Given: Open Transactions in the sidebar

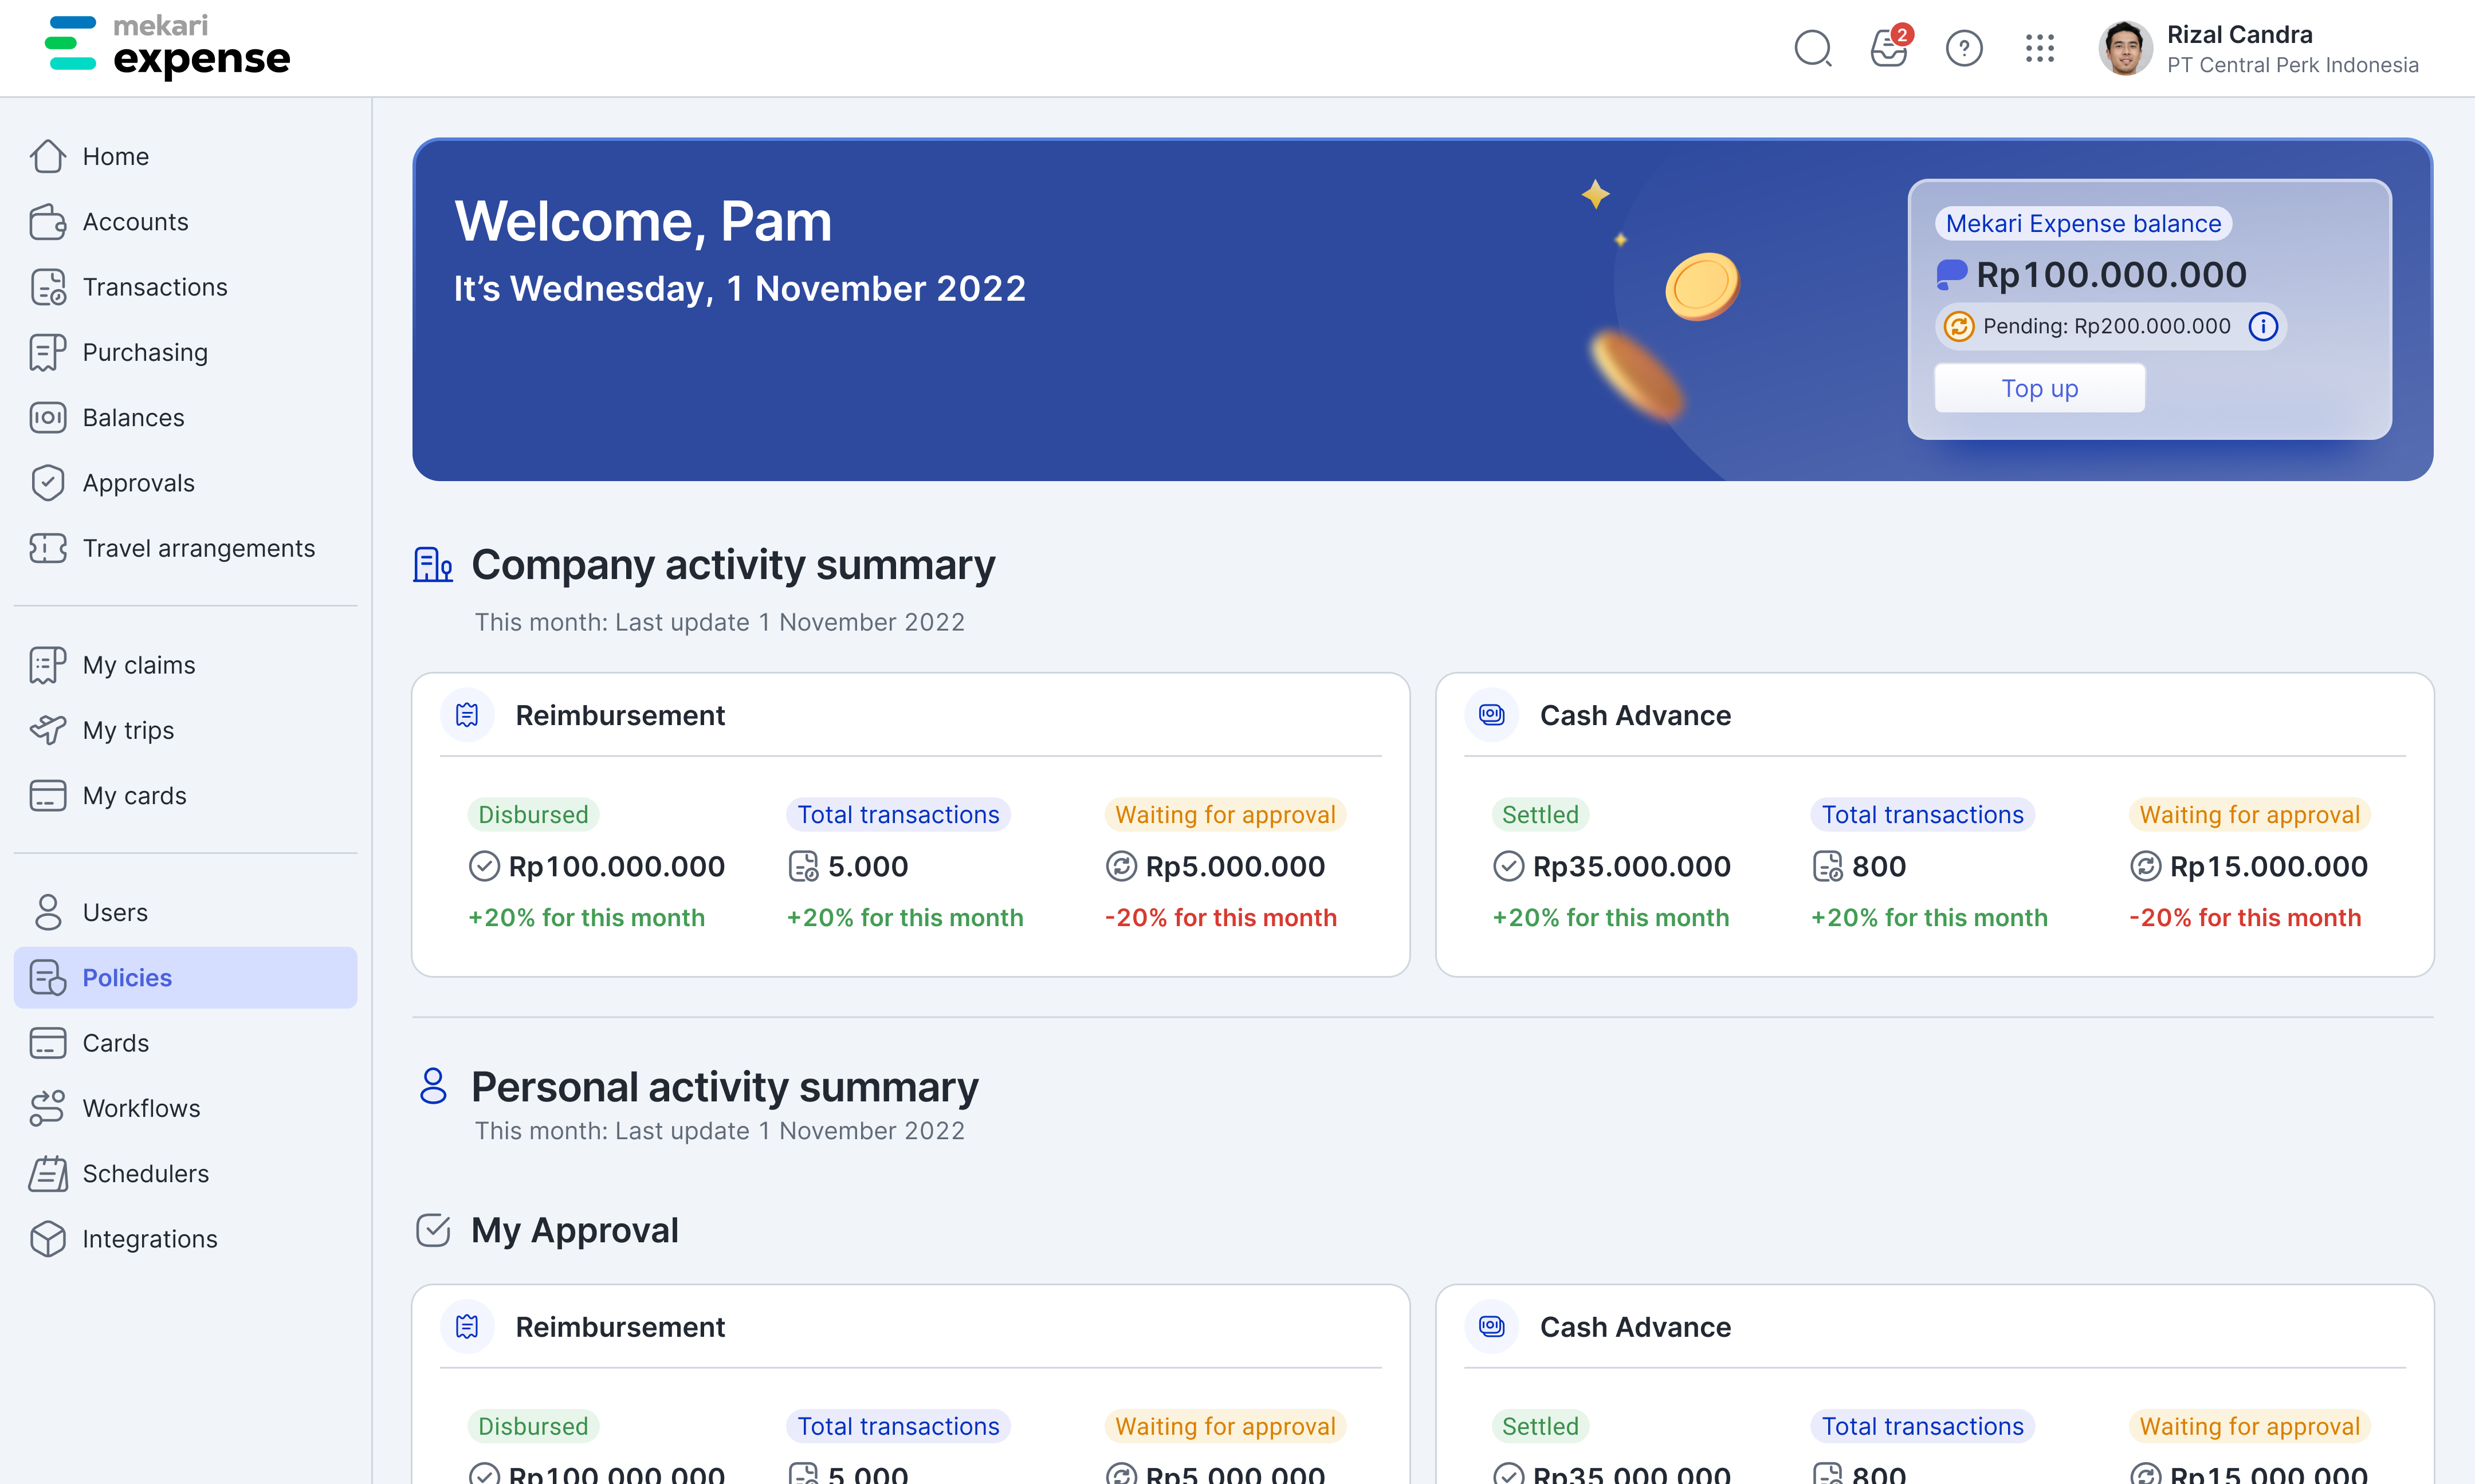Looking at the screenshot, I should tap(154, 287).
